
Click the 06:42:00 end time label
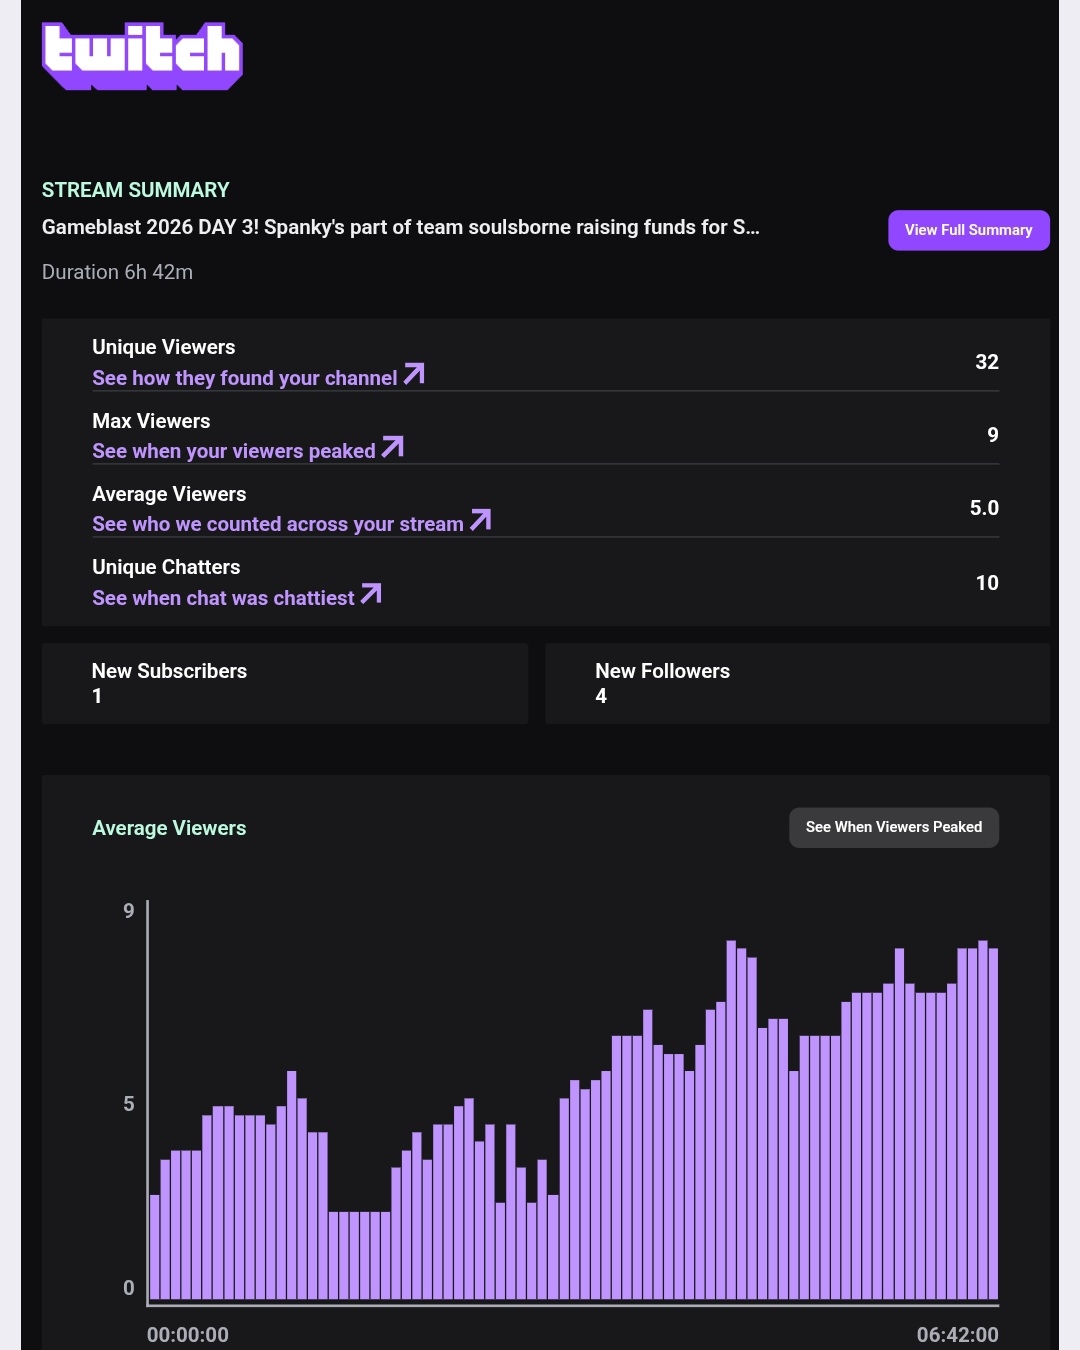[957, 1335]
